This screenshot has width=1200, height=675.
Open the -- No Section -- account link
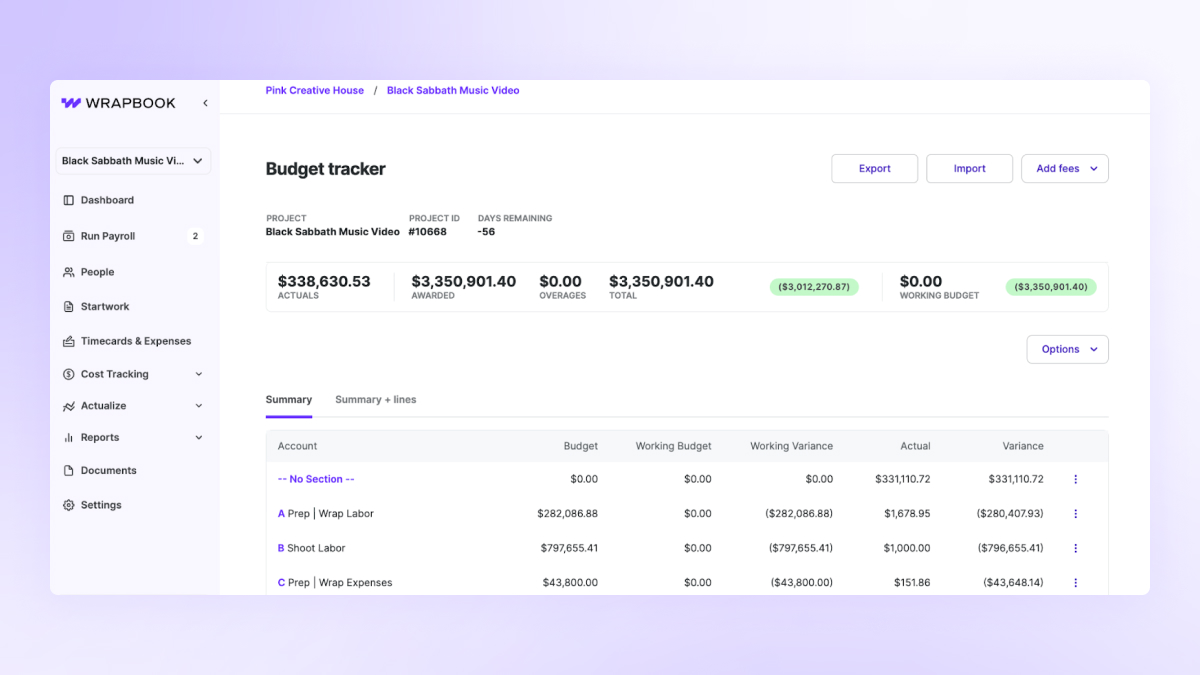click(x=316, y=479)
